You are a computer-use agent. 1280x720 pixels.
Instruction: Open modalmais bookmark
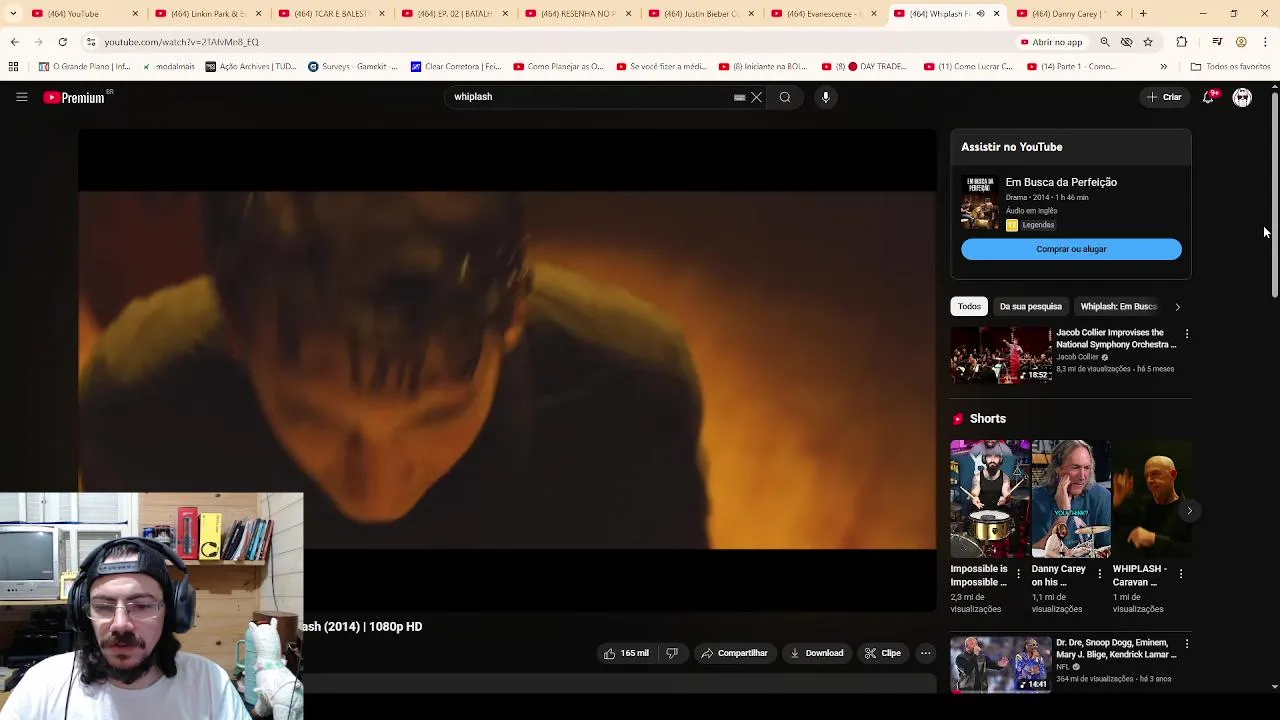168,67
